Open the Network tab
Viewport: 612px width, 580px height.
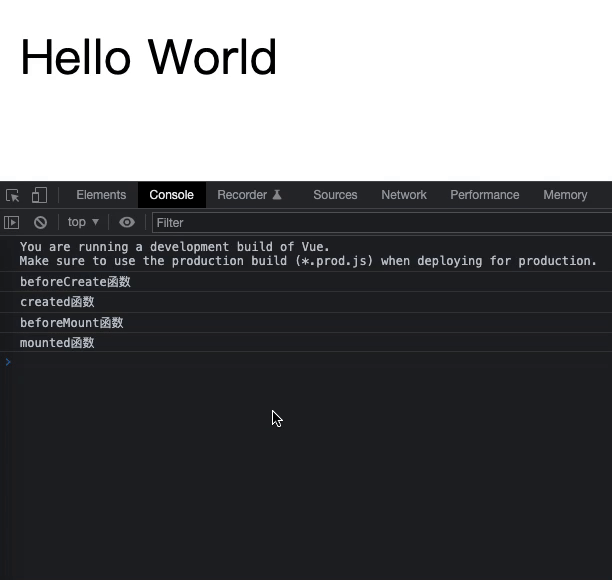(404, 195)
